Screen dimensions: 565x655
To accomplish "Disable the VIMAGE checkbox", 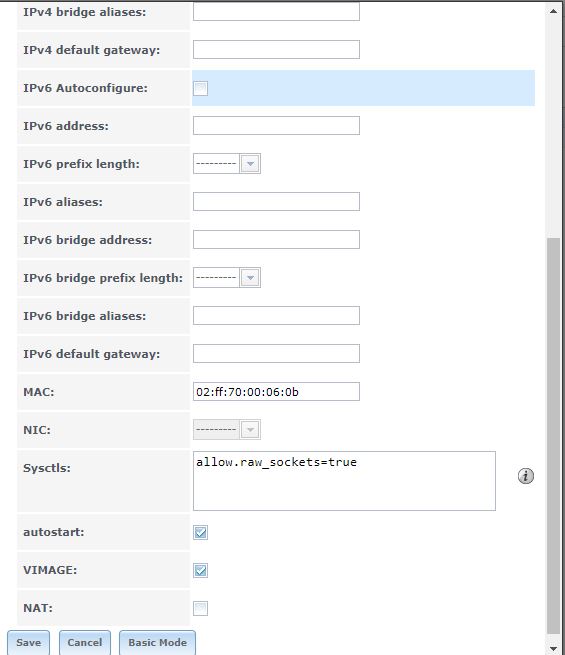I will tap(200, 570).
